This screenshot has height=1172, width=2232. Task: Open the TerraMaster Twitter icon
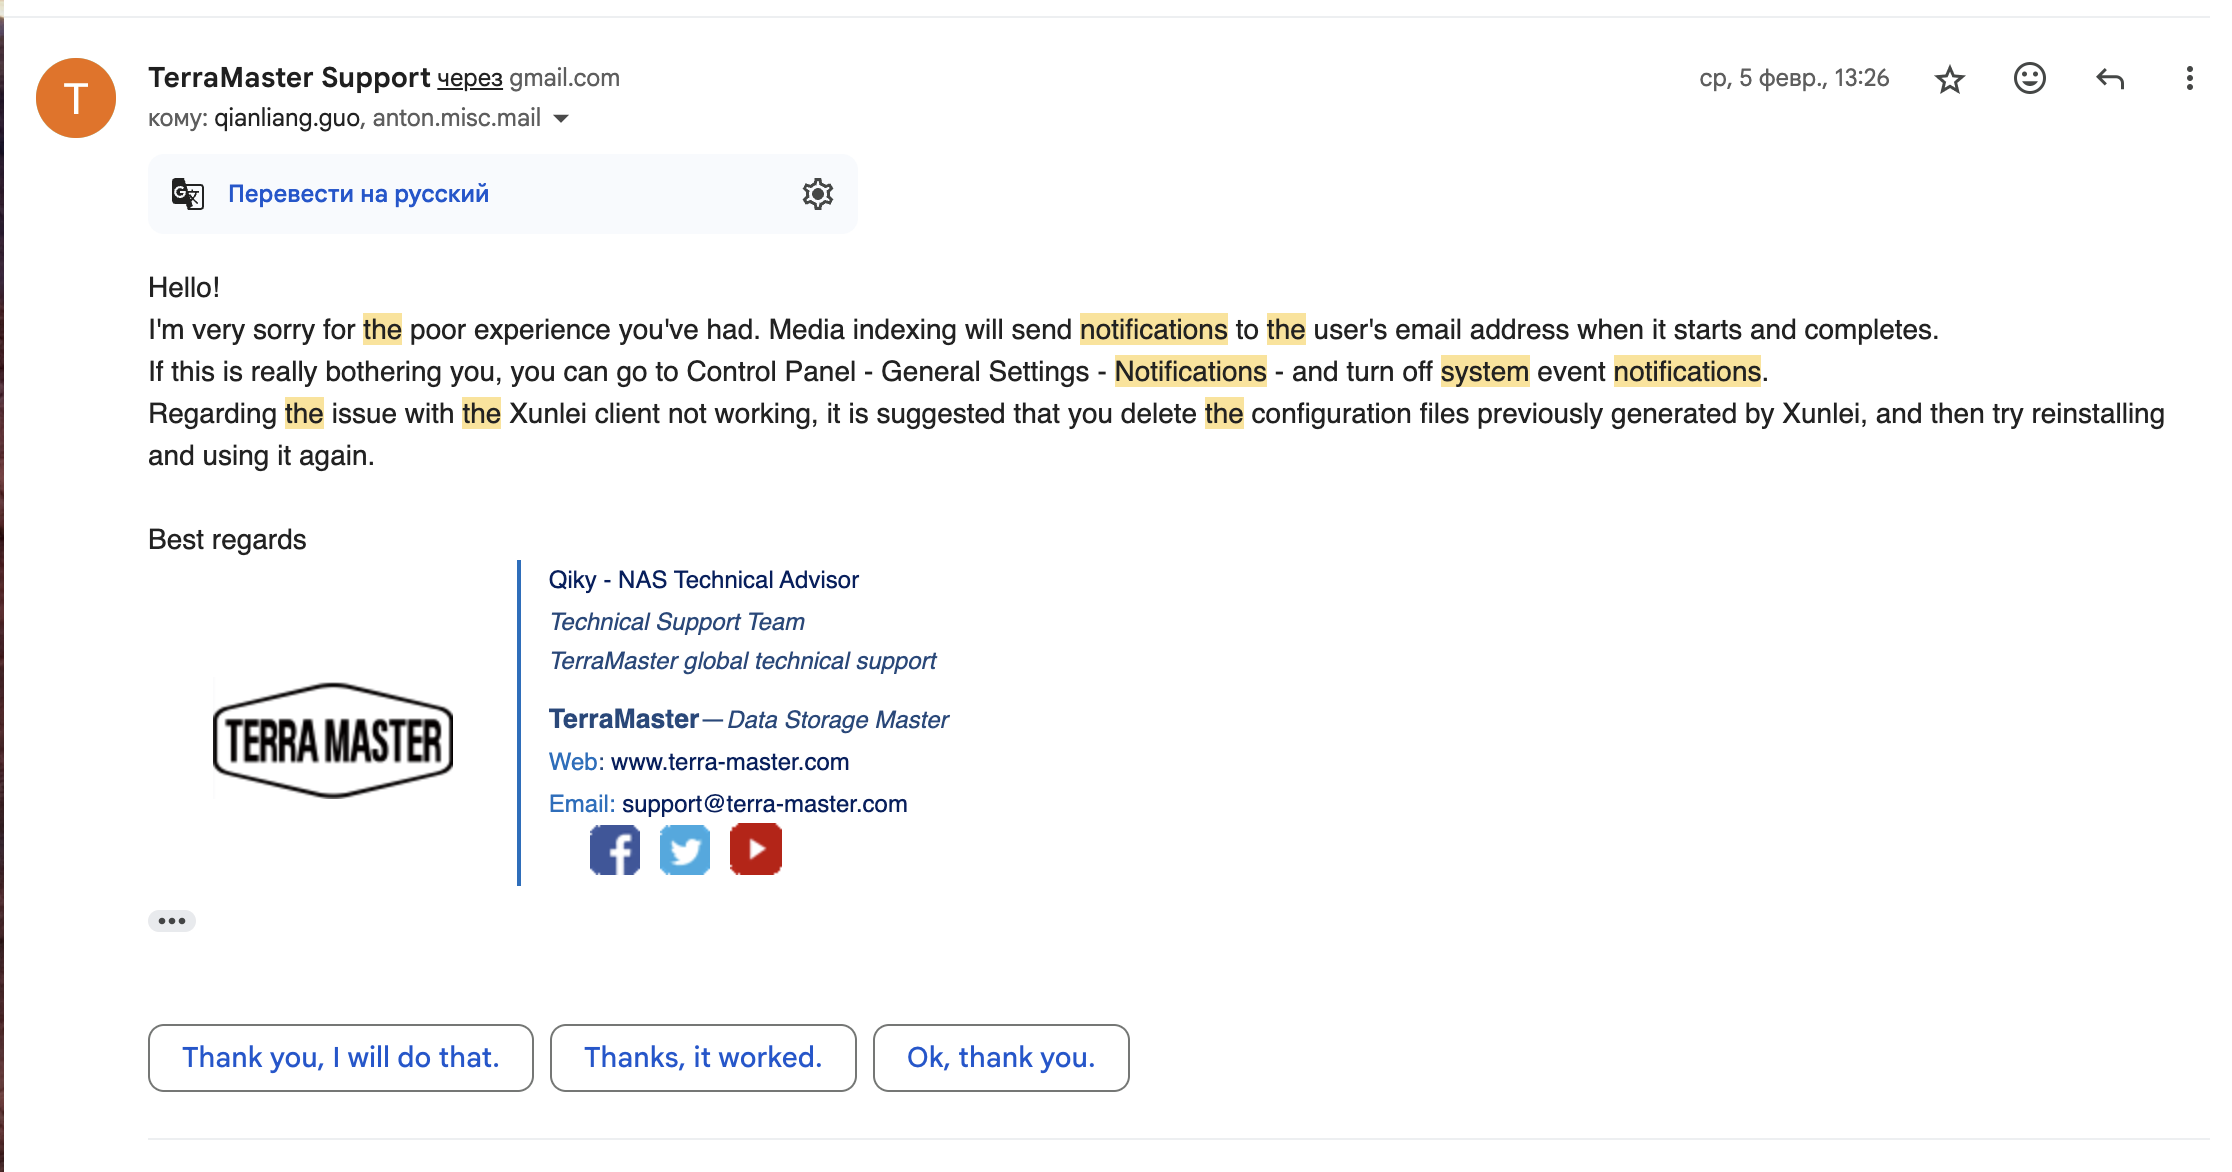pyautogui.click(x=685, y=850)
